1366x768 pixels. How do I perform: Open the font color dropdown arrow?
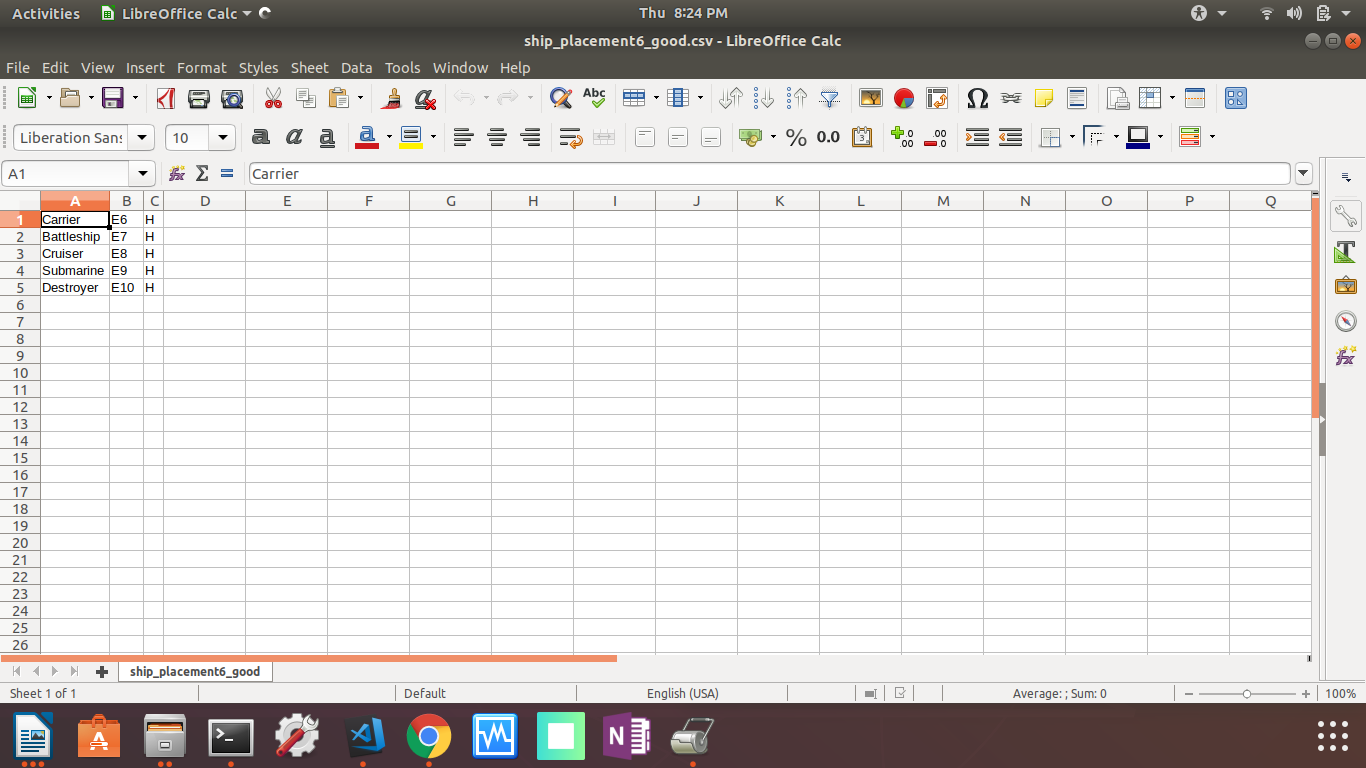pos(388,137)
